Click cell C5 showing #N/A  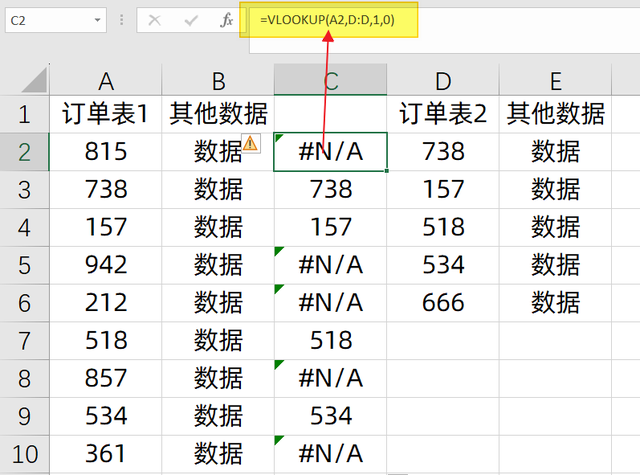tap(331, 265)
